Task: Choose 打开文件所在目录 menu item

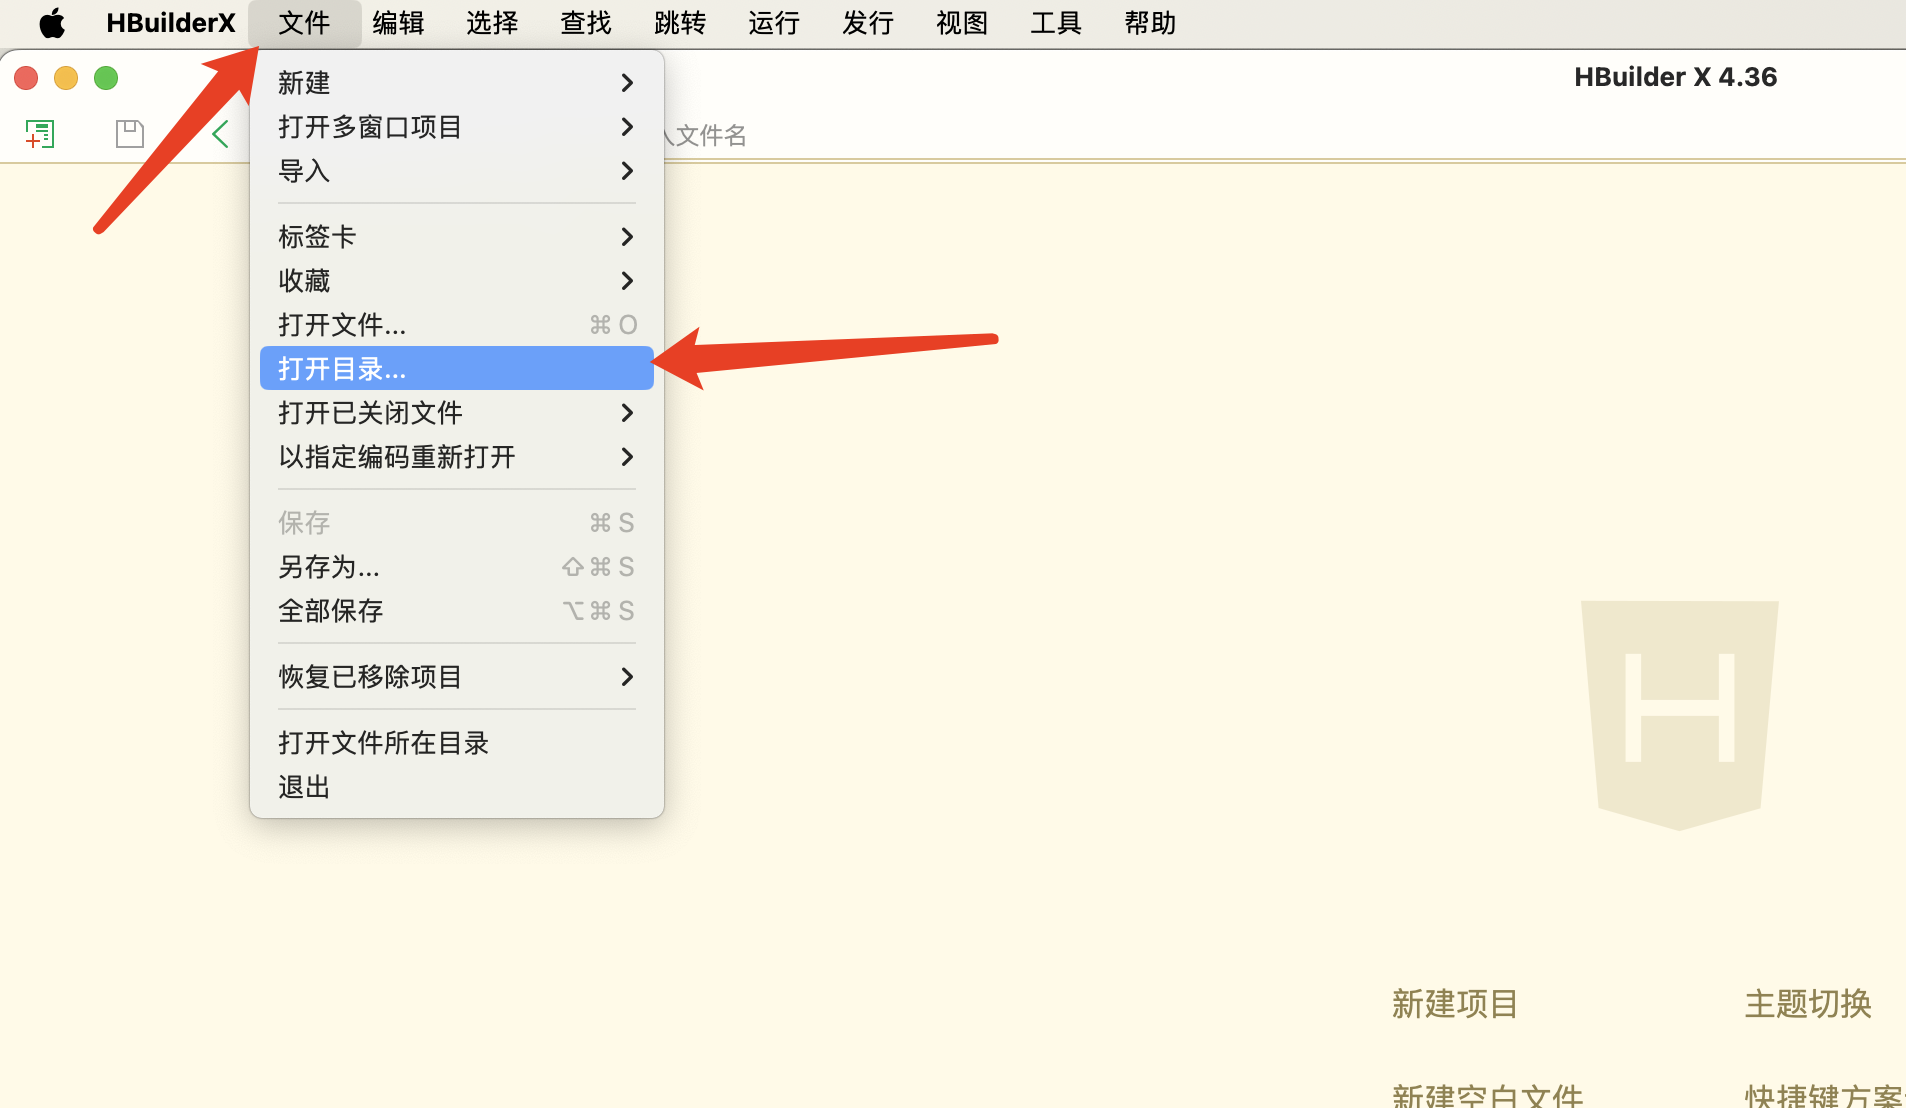Action: 457,743
